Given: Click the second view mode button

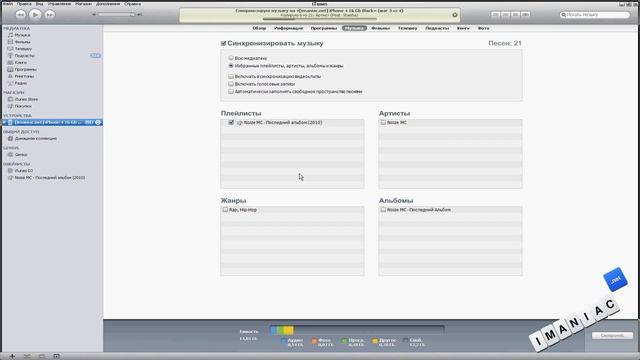Looking at the screenshot, I should [x=505, y=14].
